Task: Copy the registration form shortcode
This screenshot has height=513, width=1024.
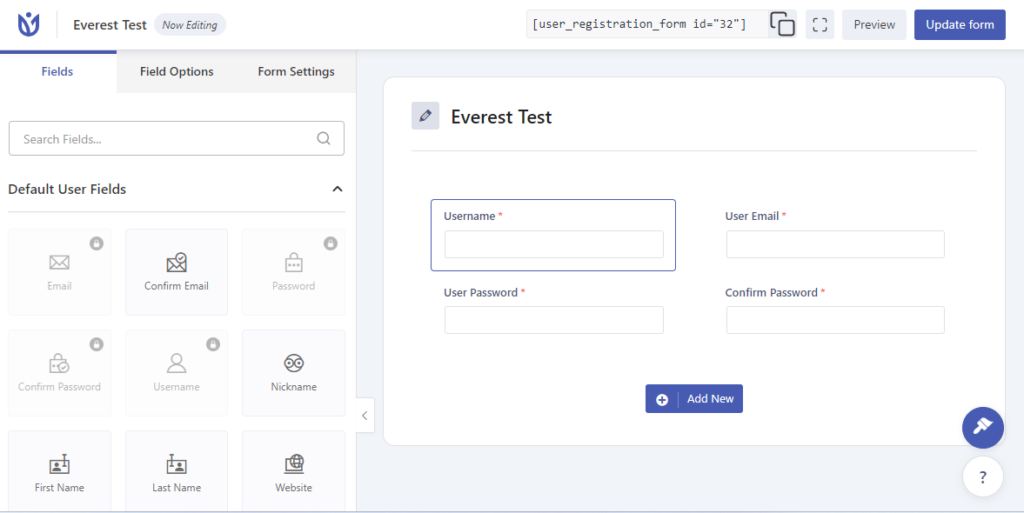Action: tap(782, 24)
